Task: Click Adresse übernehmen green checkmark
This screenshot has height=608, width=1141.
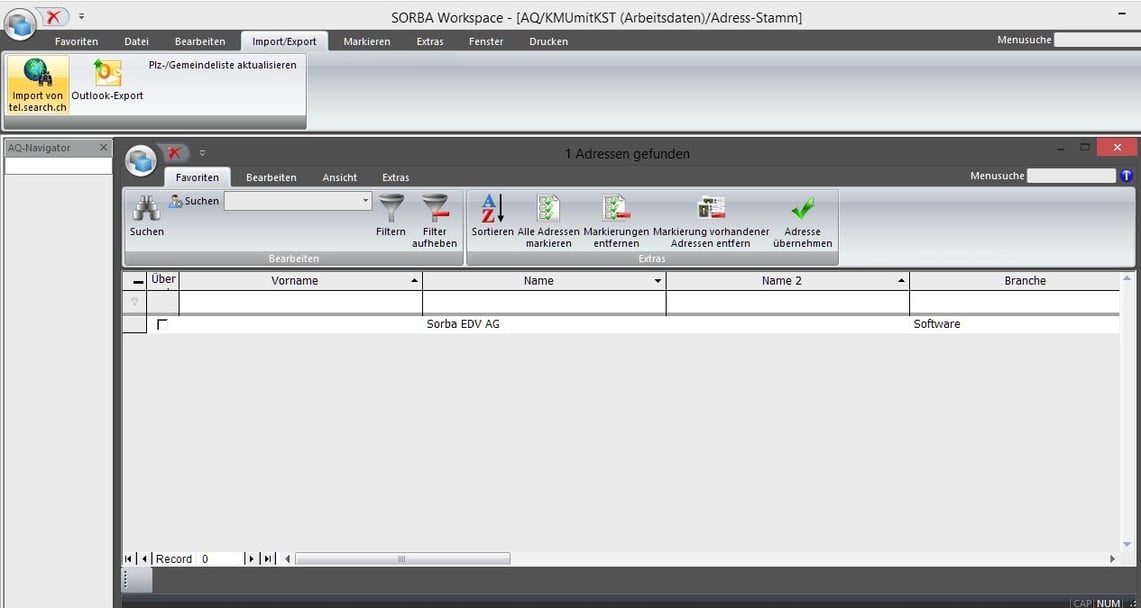Action: point(803,208)
